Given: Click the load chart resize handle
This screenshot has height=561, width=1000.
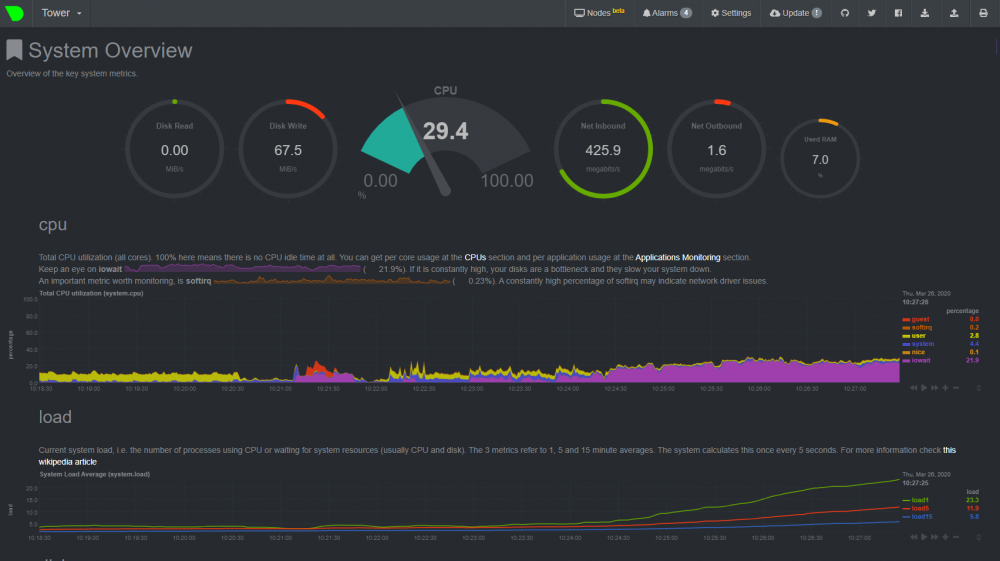Looking at the screenshot, I should (x=978, y=537).
